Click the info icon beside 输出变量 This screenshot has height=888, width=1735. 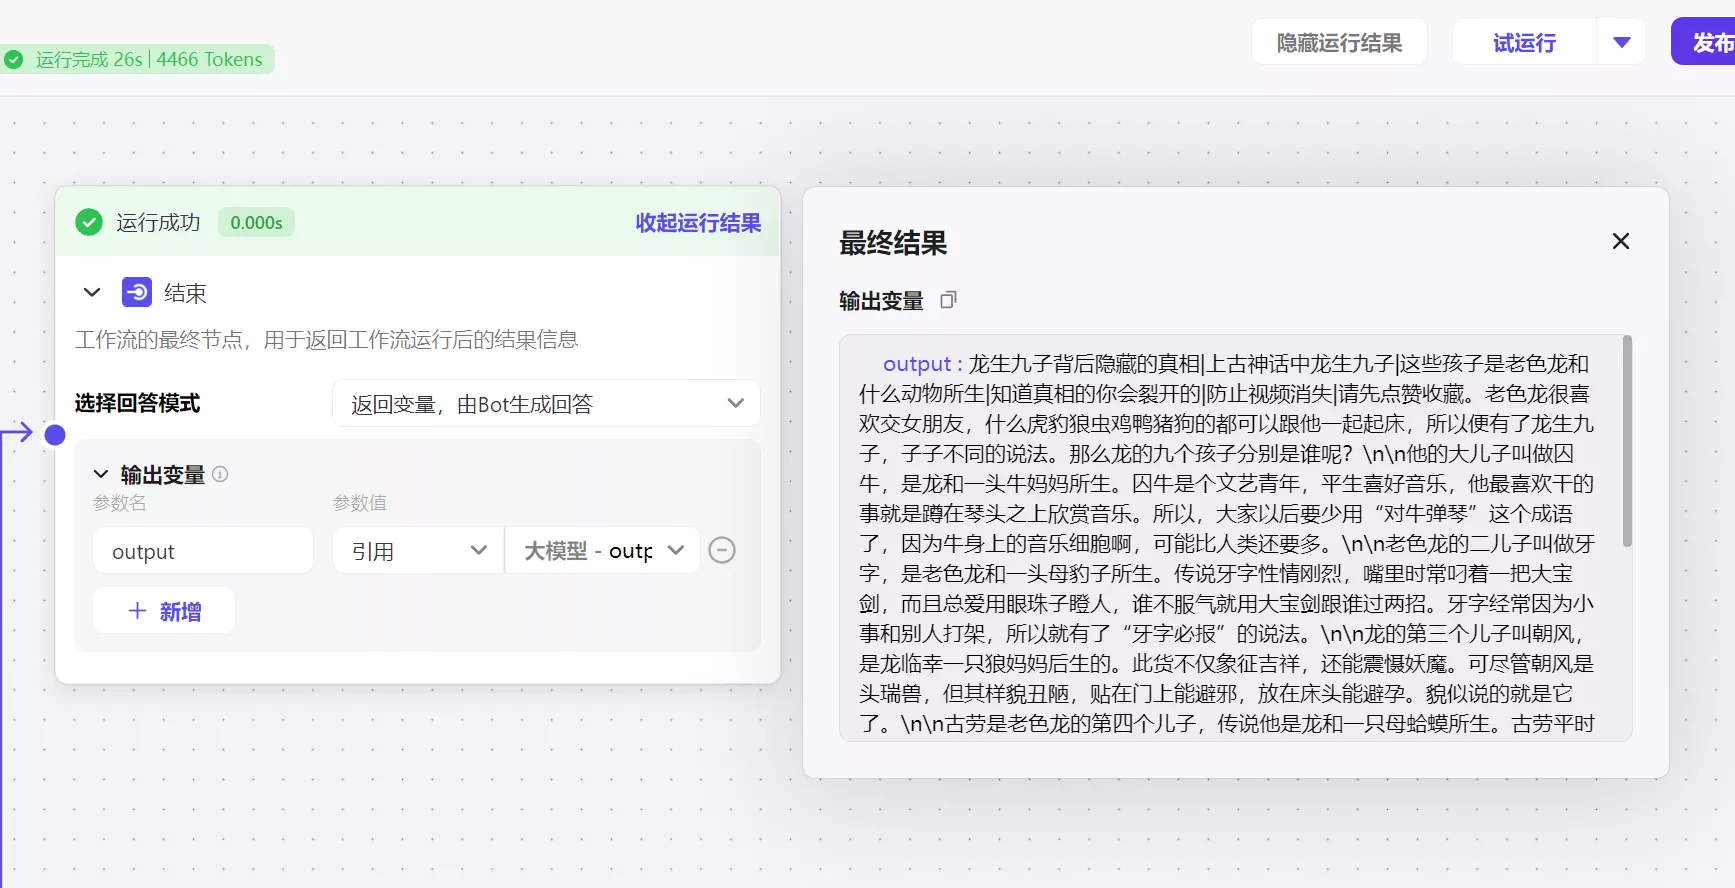coord(220,474)
